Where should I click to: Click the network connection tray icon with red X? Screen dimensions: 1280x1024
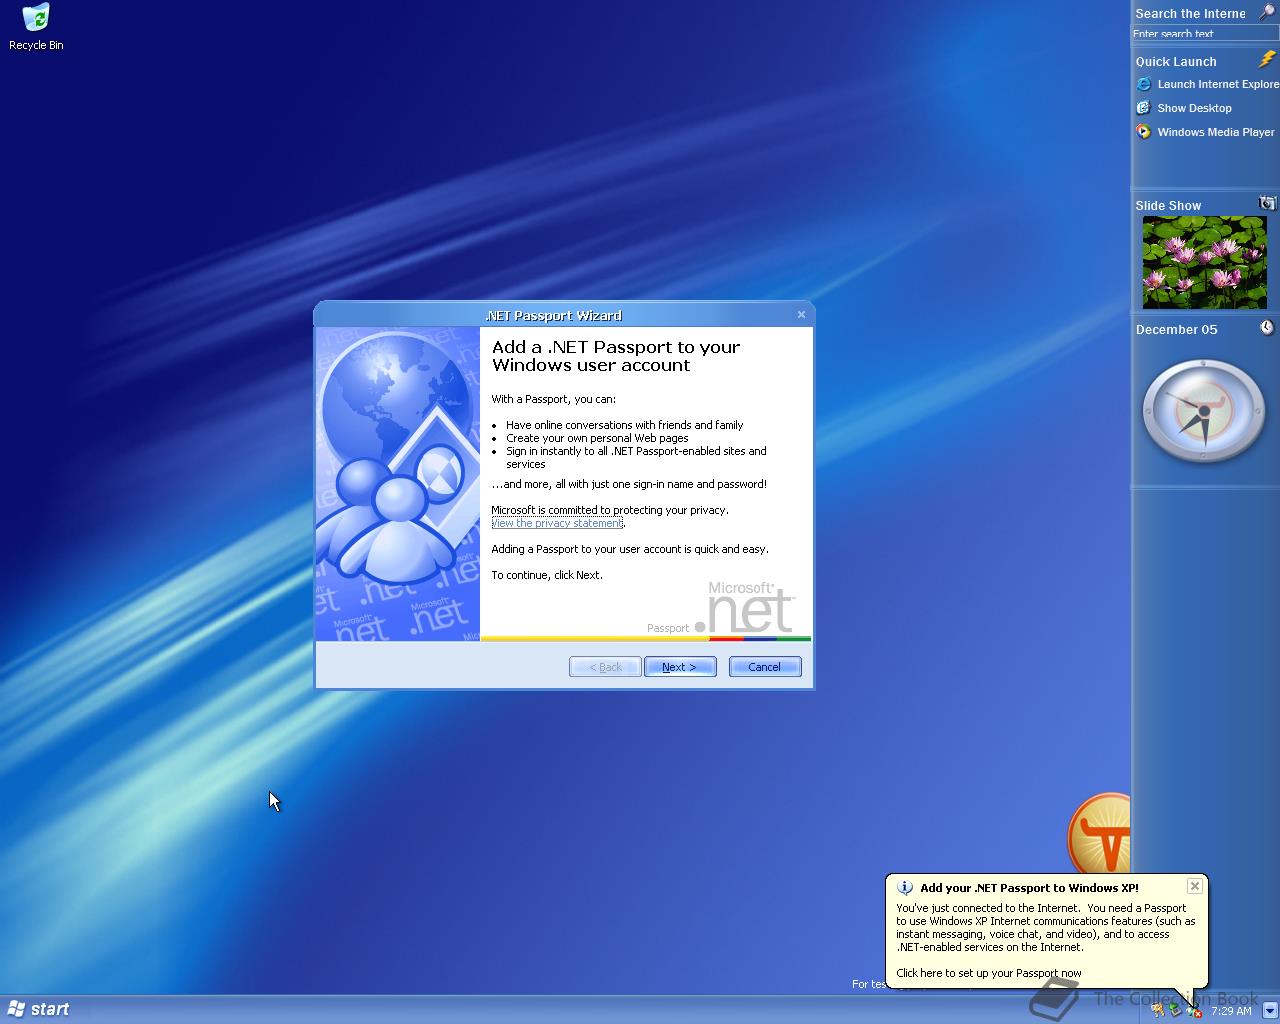click(1194, 1011)
